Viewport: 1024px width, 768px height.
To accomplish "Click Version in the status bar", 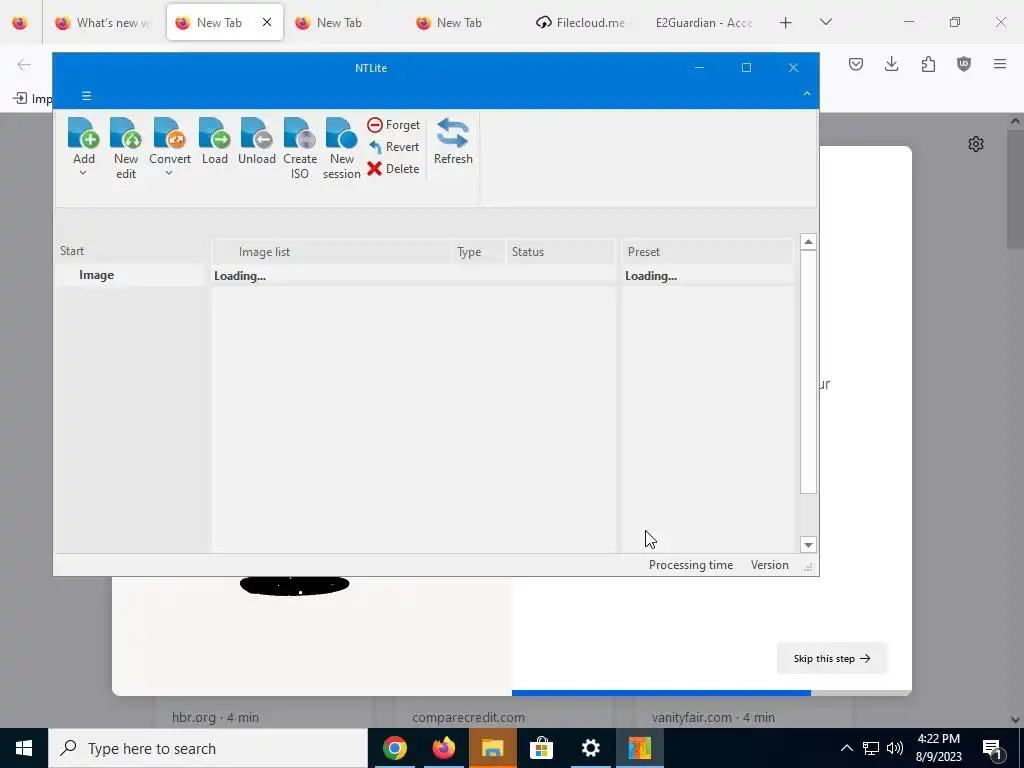I will click(769, 565).
